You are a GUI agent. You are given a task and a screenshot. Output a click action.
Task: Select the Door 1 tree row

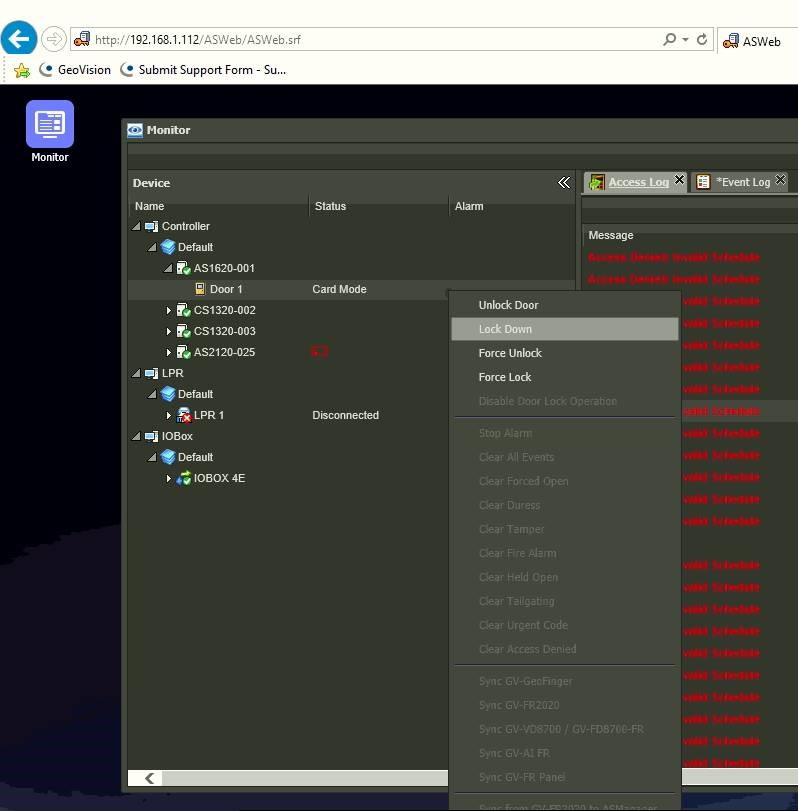pyautogui.click(x=351, y=289)
